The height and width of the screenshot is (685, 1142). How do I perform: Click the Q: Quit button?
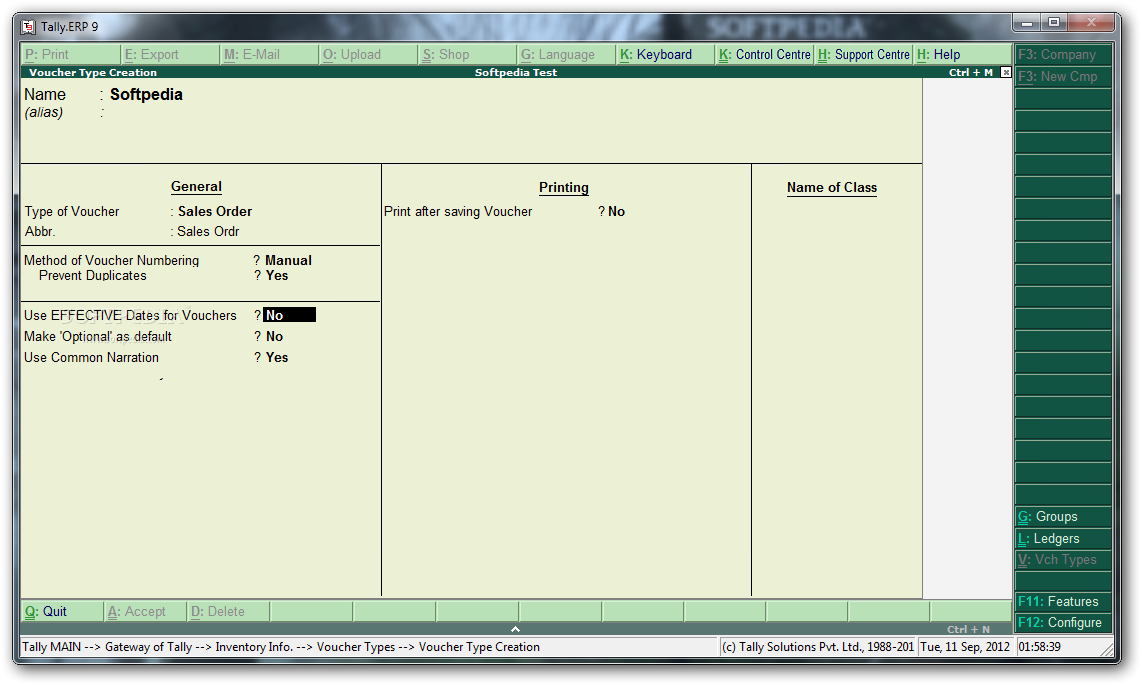[x=62, y=611]
